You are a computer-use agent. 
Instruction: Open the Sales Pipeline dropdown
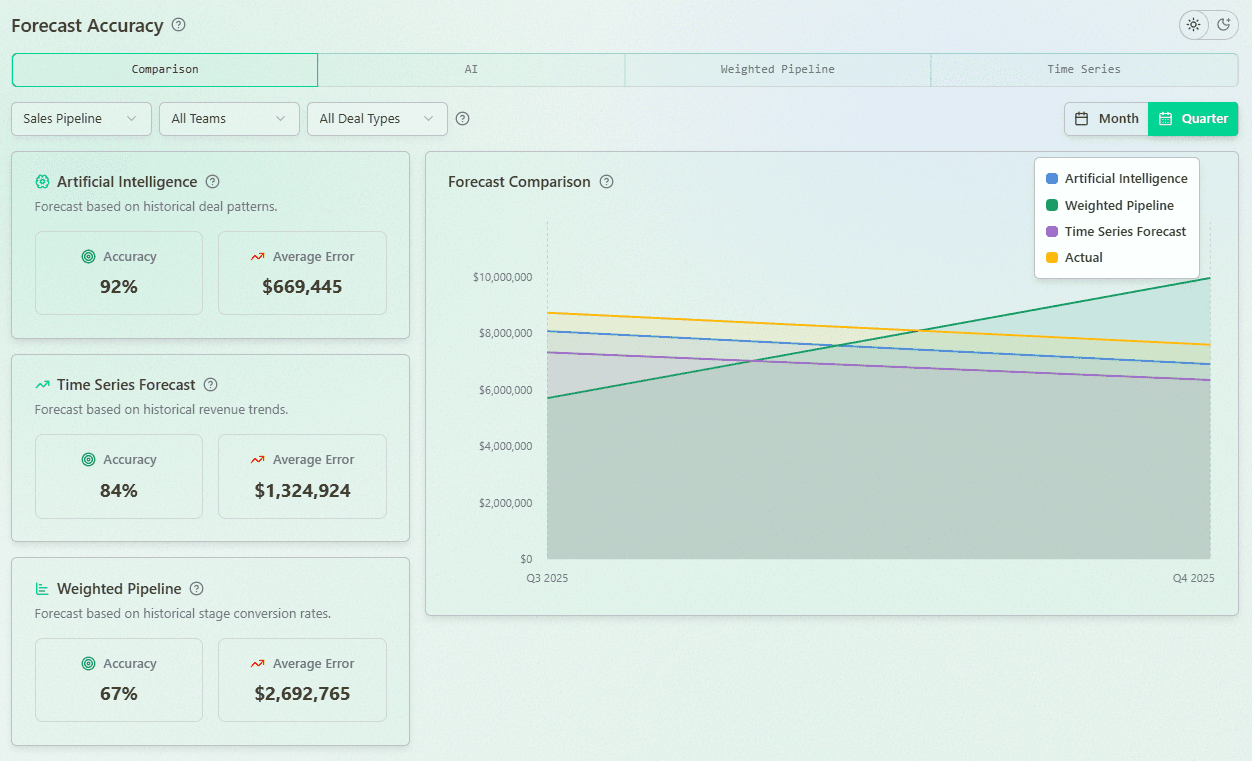tap(80, 118)
